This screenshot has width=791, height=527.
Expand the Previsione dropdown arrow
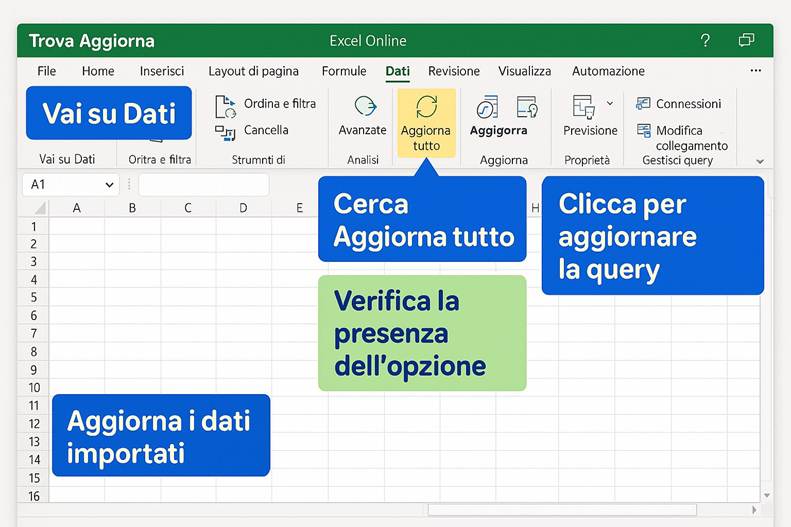[610, 103]
